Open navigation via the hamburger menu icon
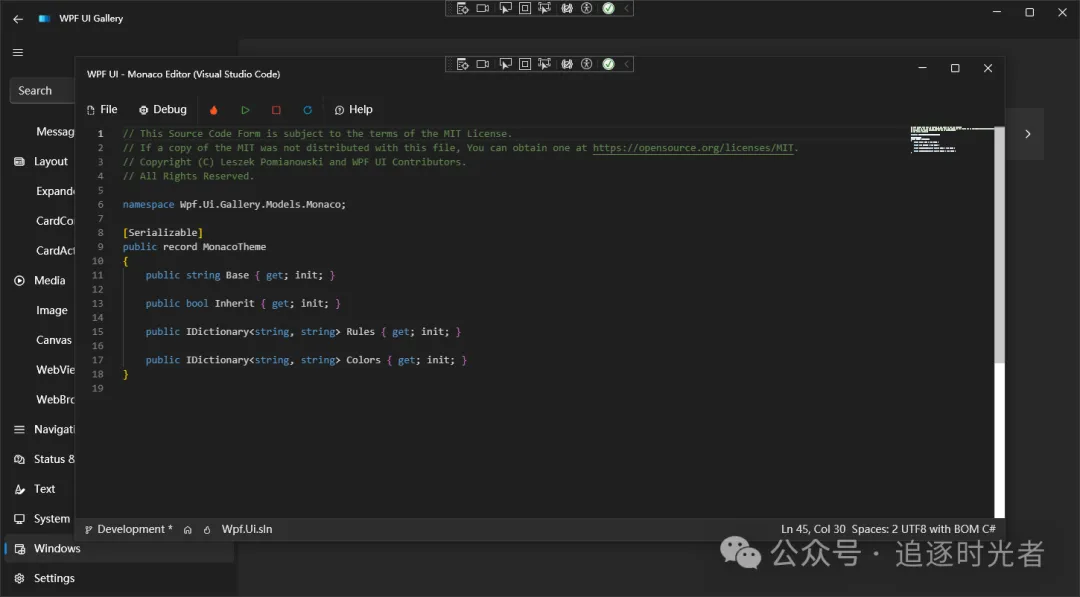 pos(17,52)
